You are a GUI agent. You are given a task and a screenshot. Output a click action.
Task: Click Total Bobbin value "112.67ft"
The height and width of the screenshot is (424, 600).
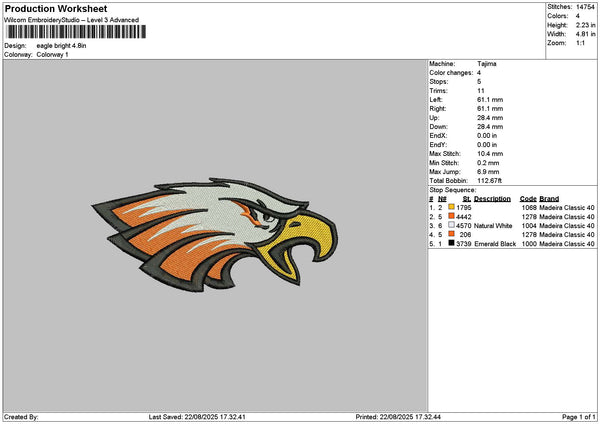(x=489, y=181)
